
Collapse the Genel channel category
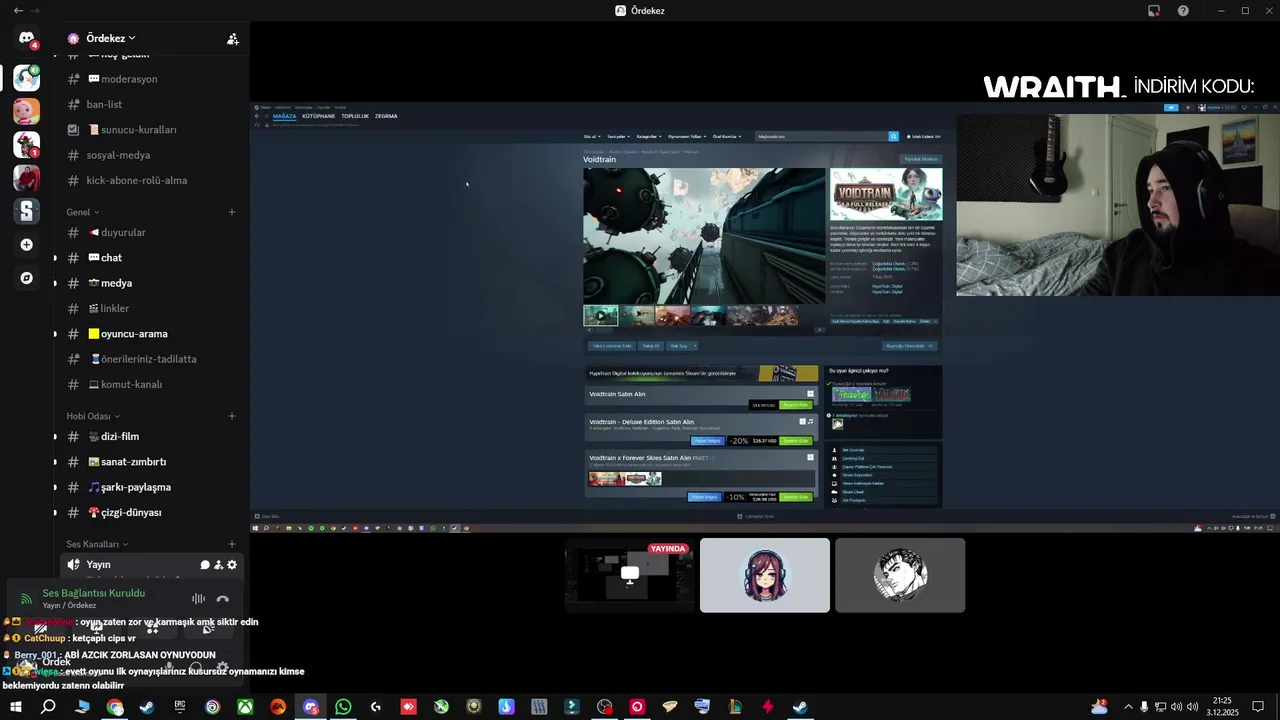click(83, 212)
